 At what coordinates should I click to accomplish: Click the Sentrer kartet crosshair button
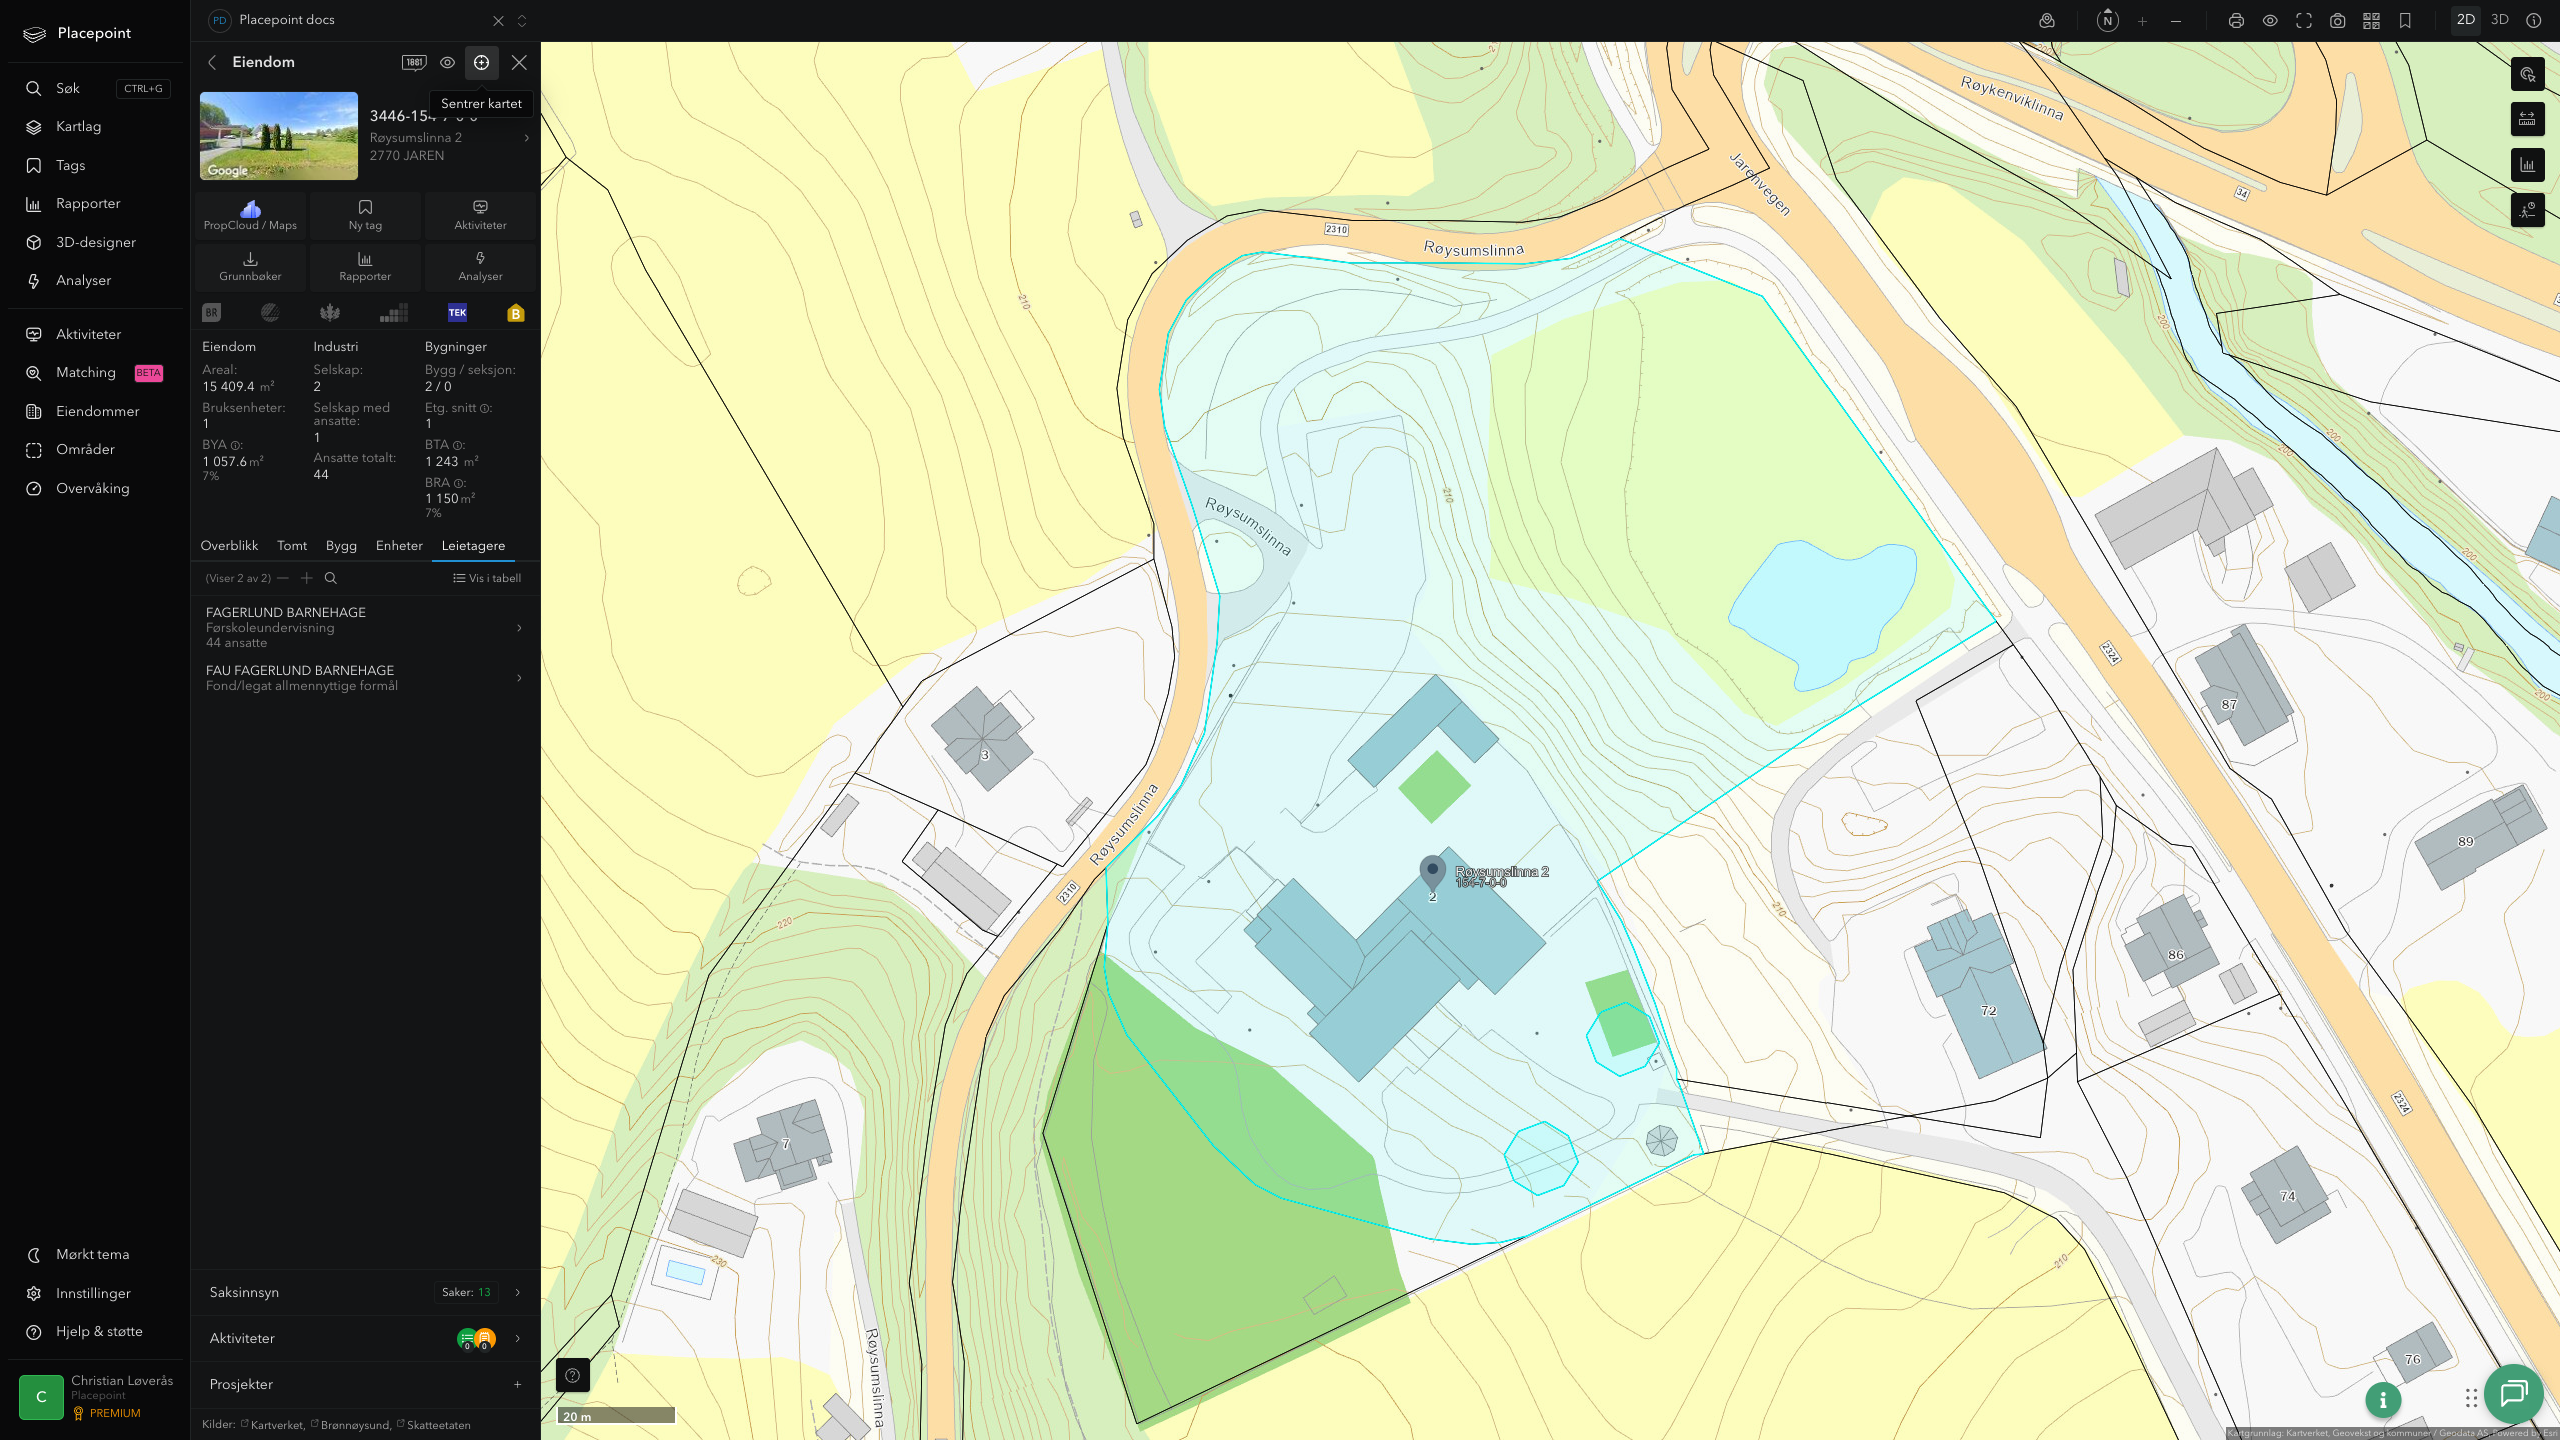[x=481, y=62]
